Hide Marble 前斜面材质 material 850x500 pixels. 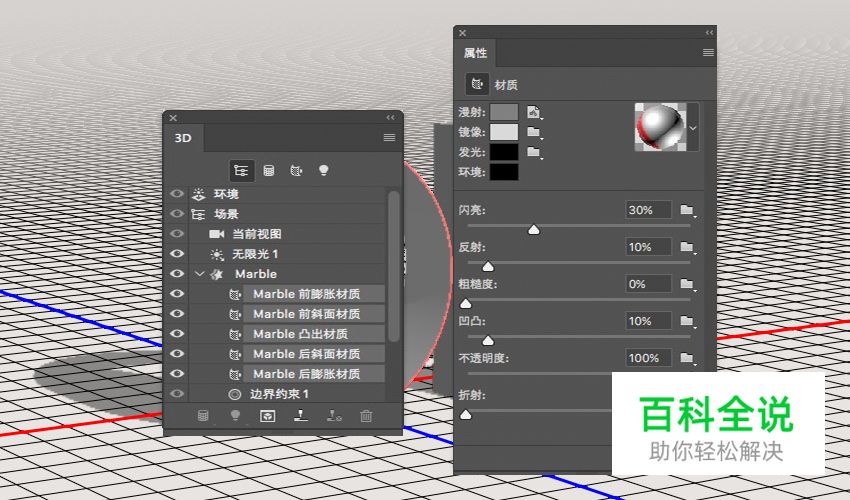[x=177, y=314]
